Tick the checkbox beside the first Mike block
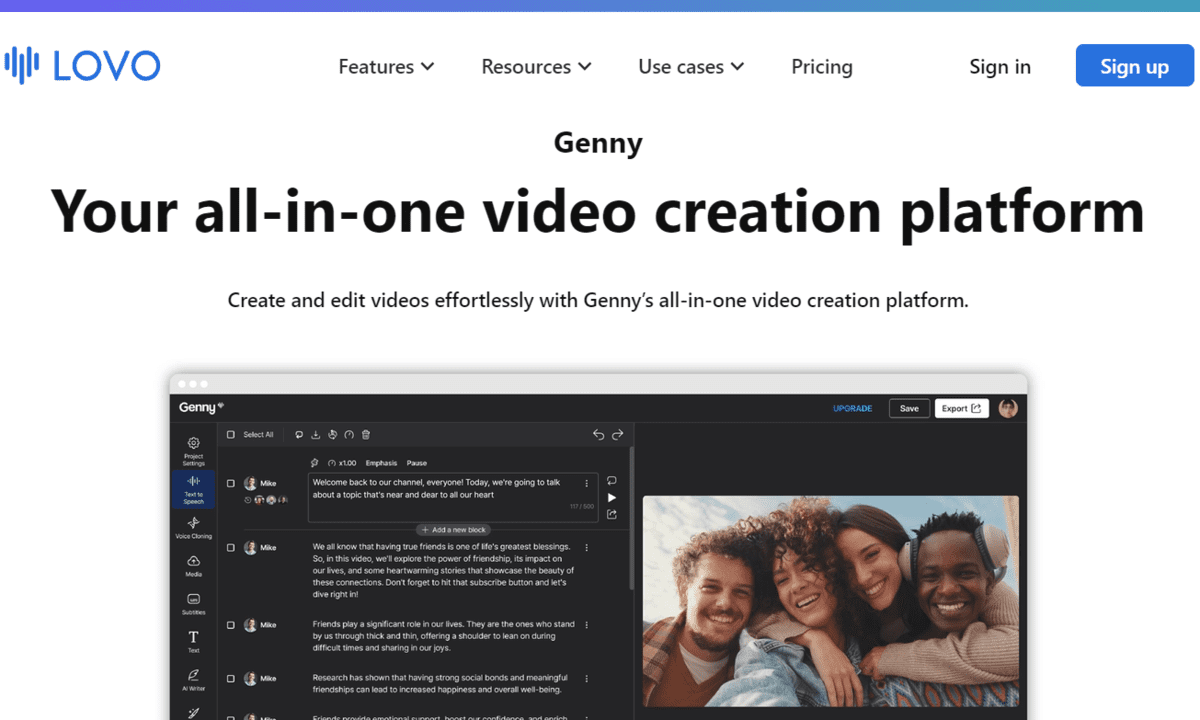Viewport: 1200px width, 720px height. pos(231,483)
